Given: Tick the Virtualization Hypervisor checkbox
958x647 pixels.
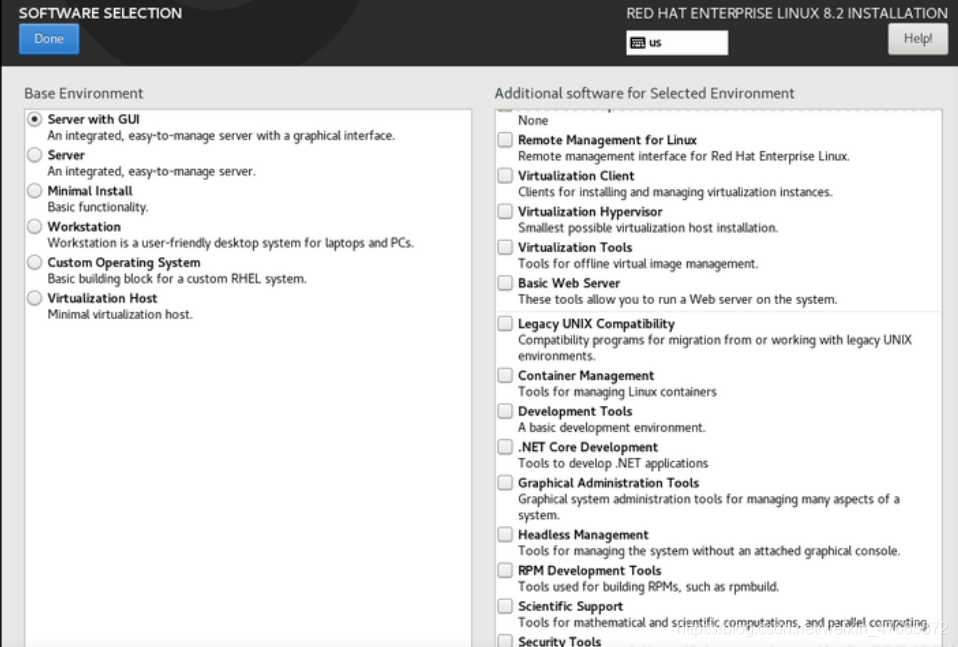Looking at the screenshot, I should [x=505, y=211].
